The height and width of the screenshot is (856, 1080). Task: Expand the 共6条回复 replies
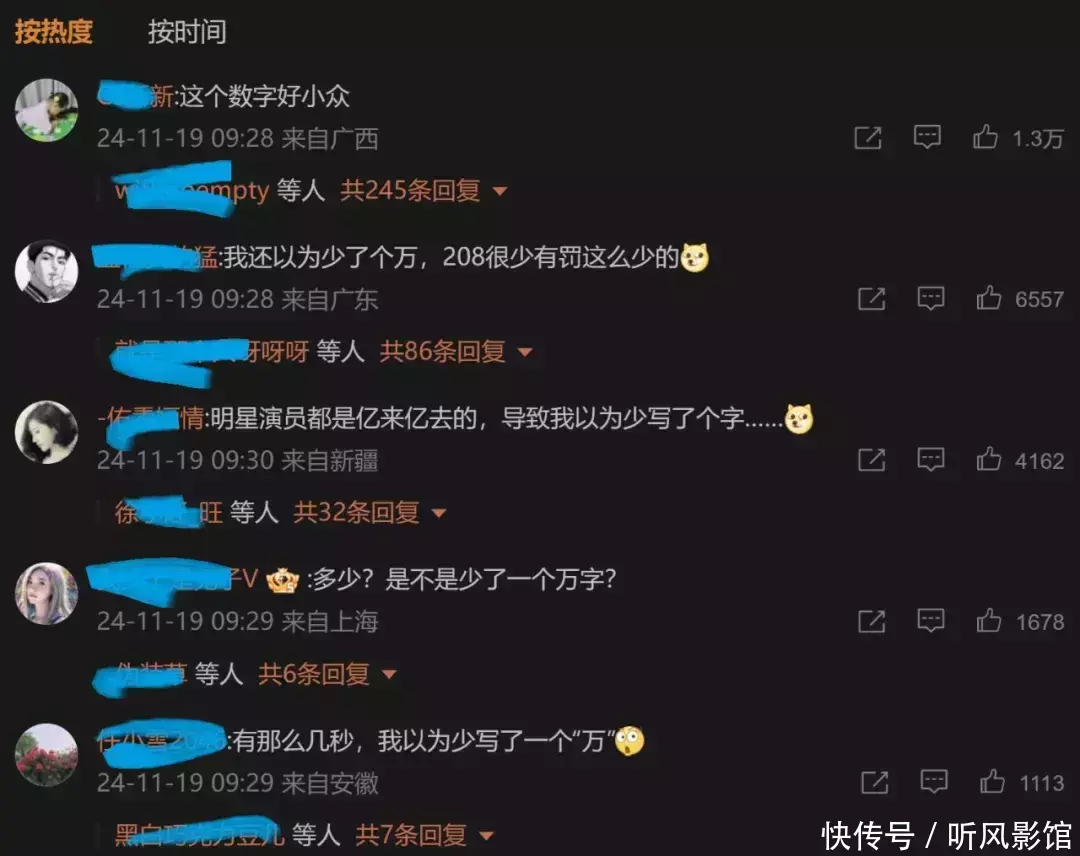click(327, 674)
